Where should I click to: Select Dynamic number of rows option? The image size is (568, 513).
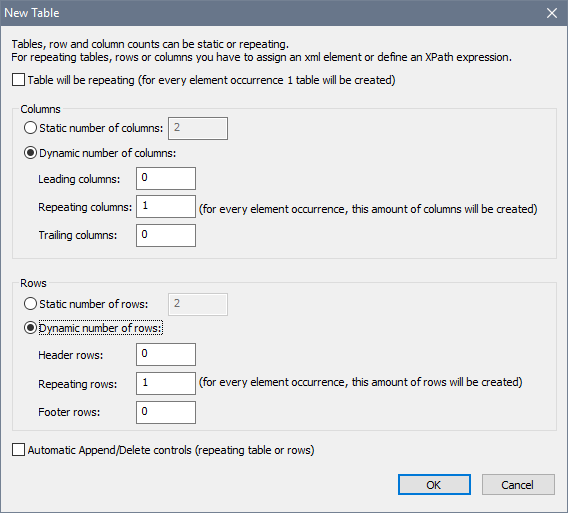point(30,328)
